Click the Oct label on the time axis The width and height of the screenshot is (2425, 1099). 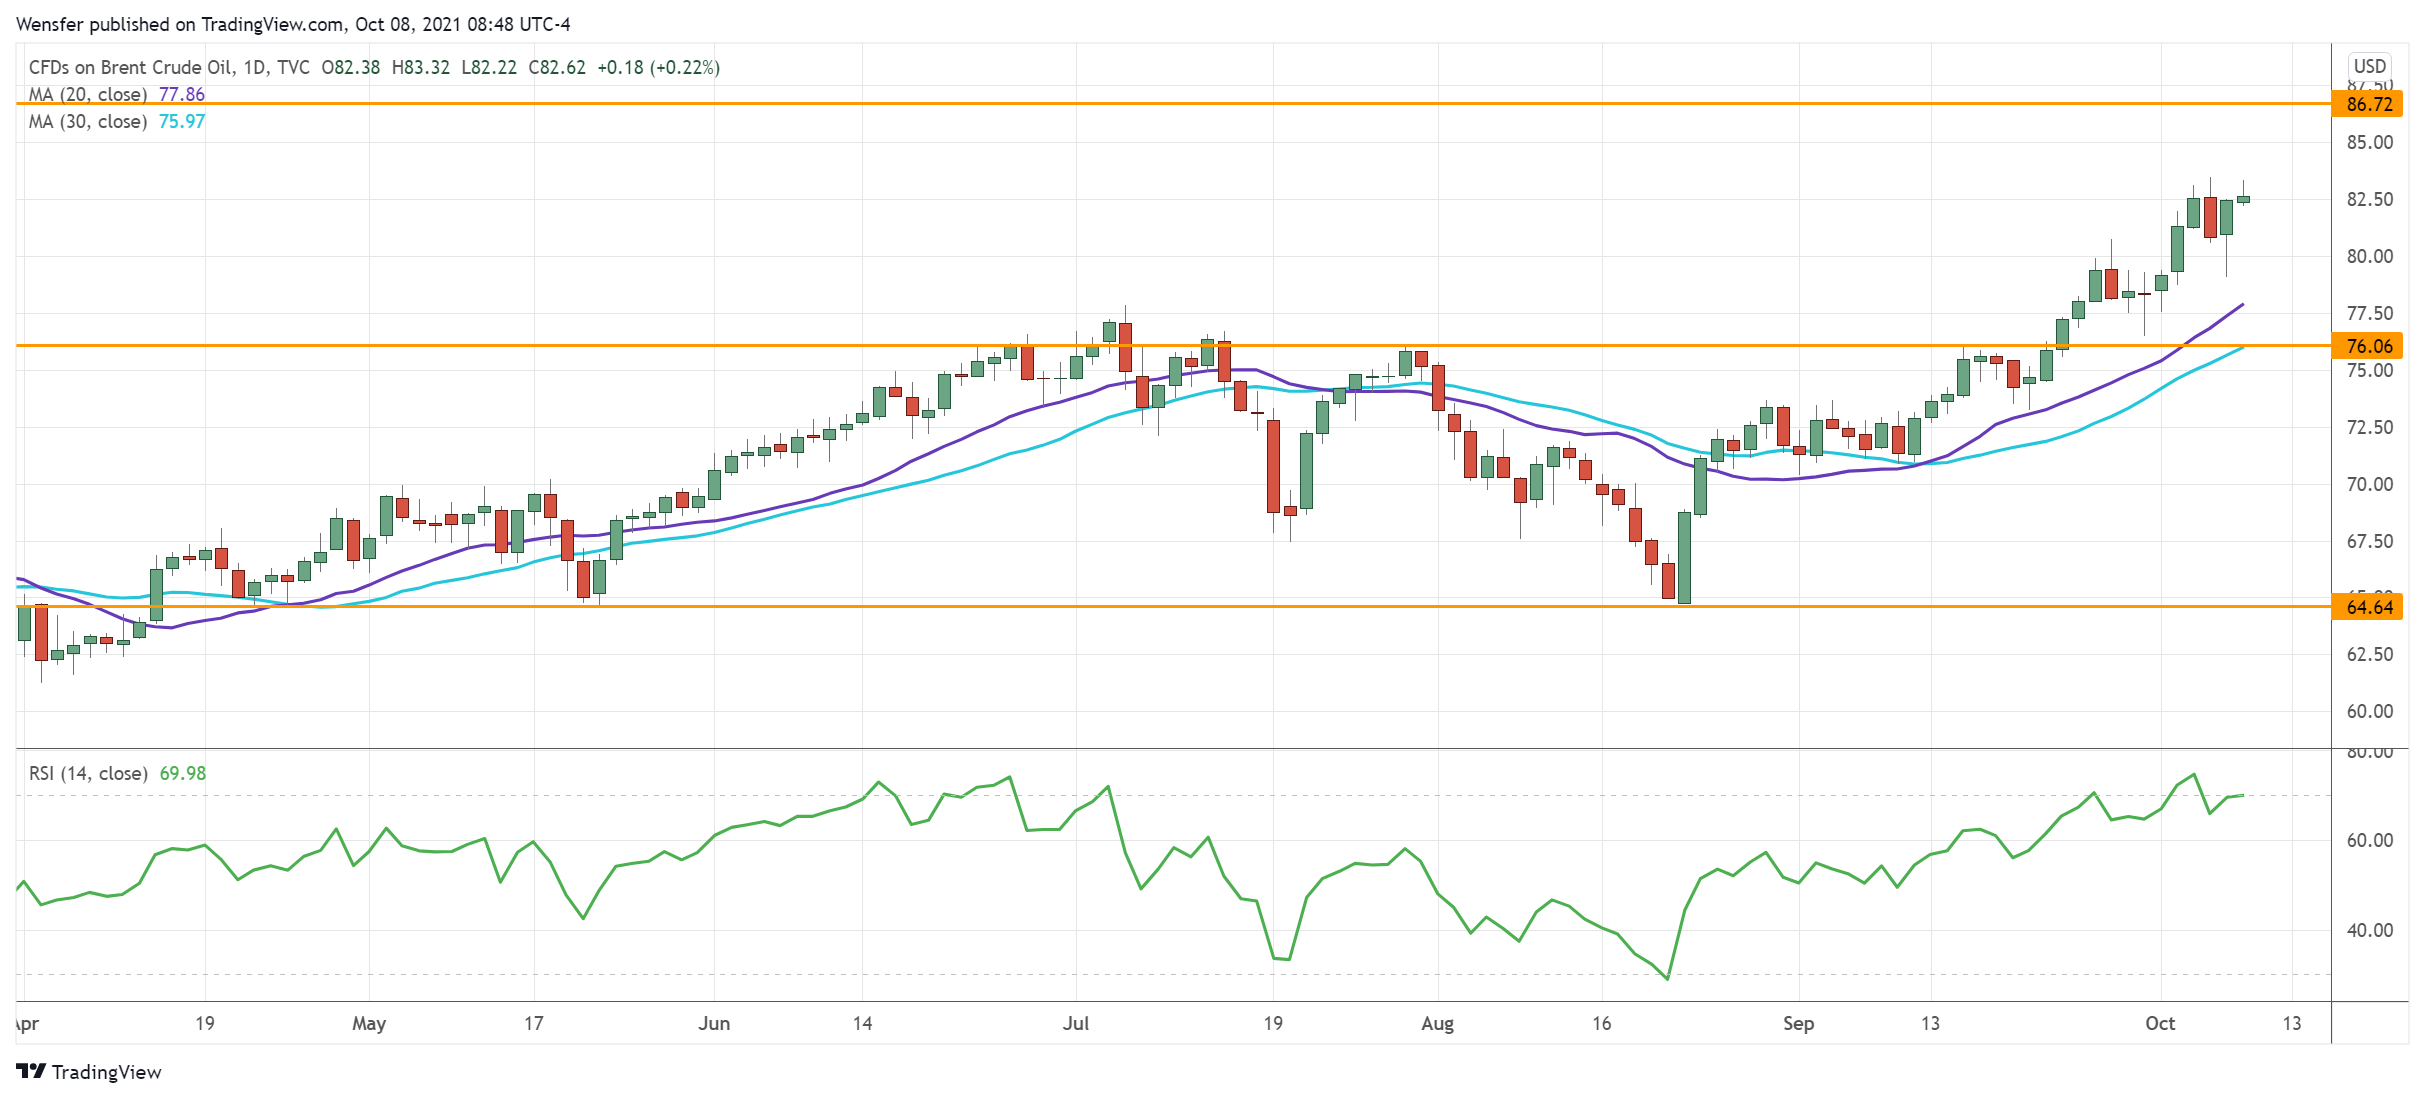[2160, 1023]
